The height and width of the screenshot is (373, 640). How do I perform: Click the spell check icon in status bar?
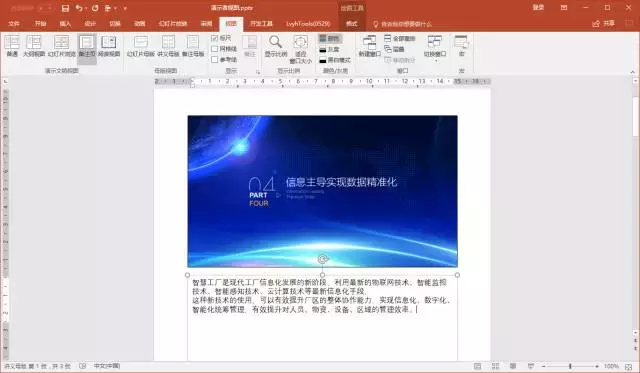pyautogui.click(x=82, y=366)
